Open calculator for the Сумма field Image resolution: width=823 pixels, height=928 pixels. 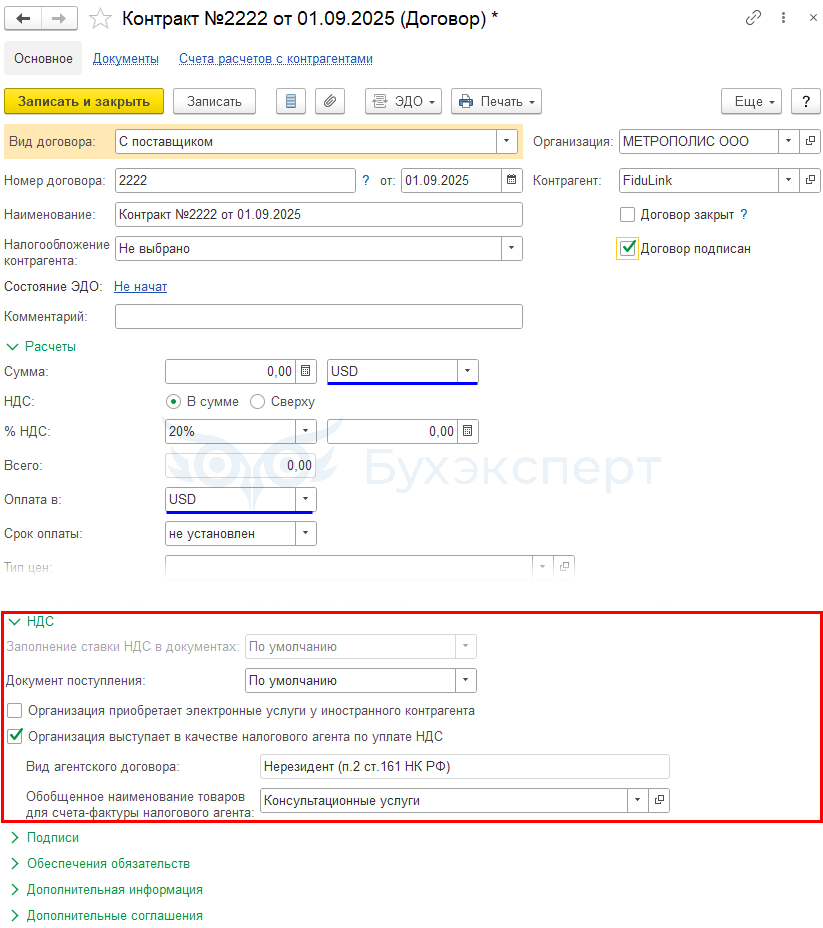(305, 371)
